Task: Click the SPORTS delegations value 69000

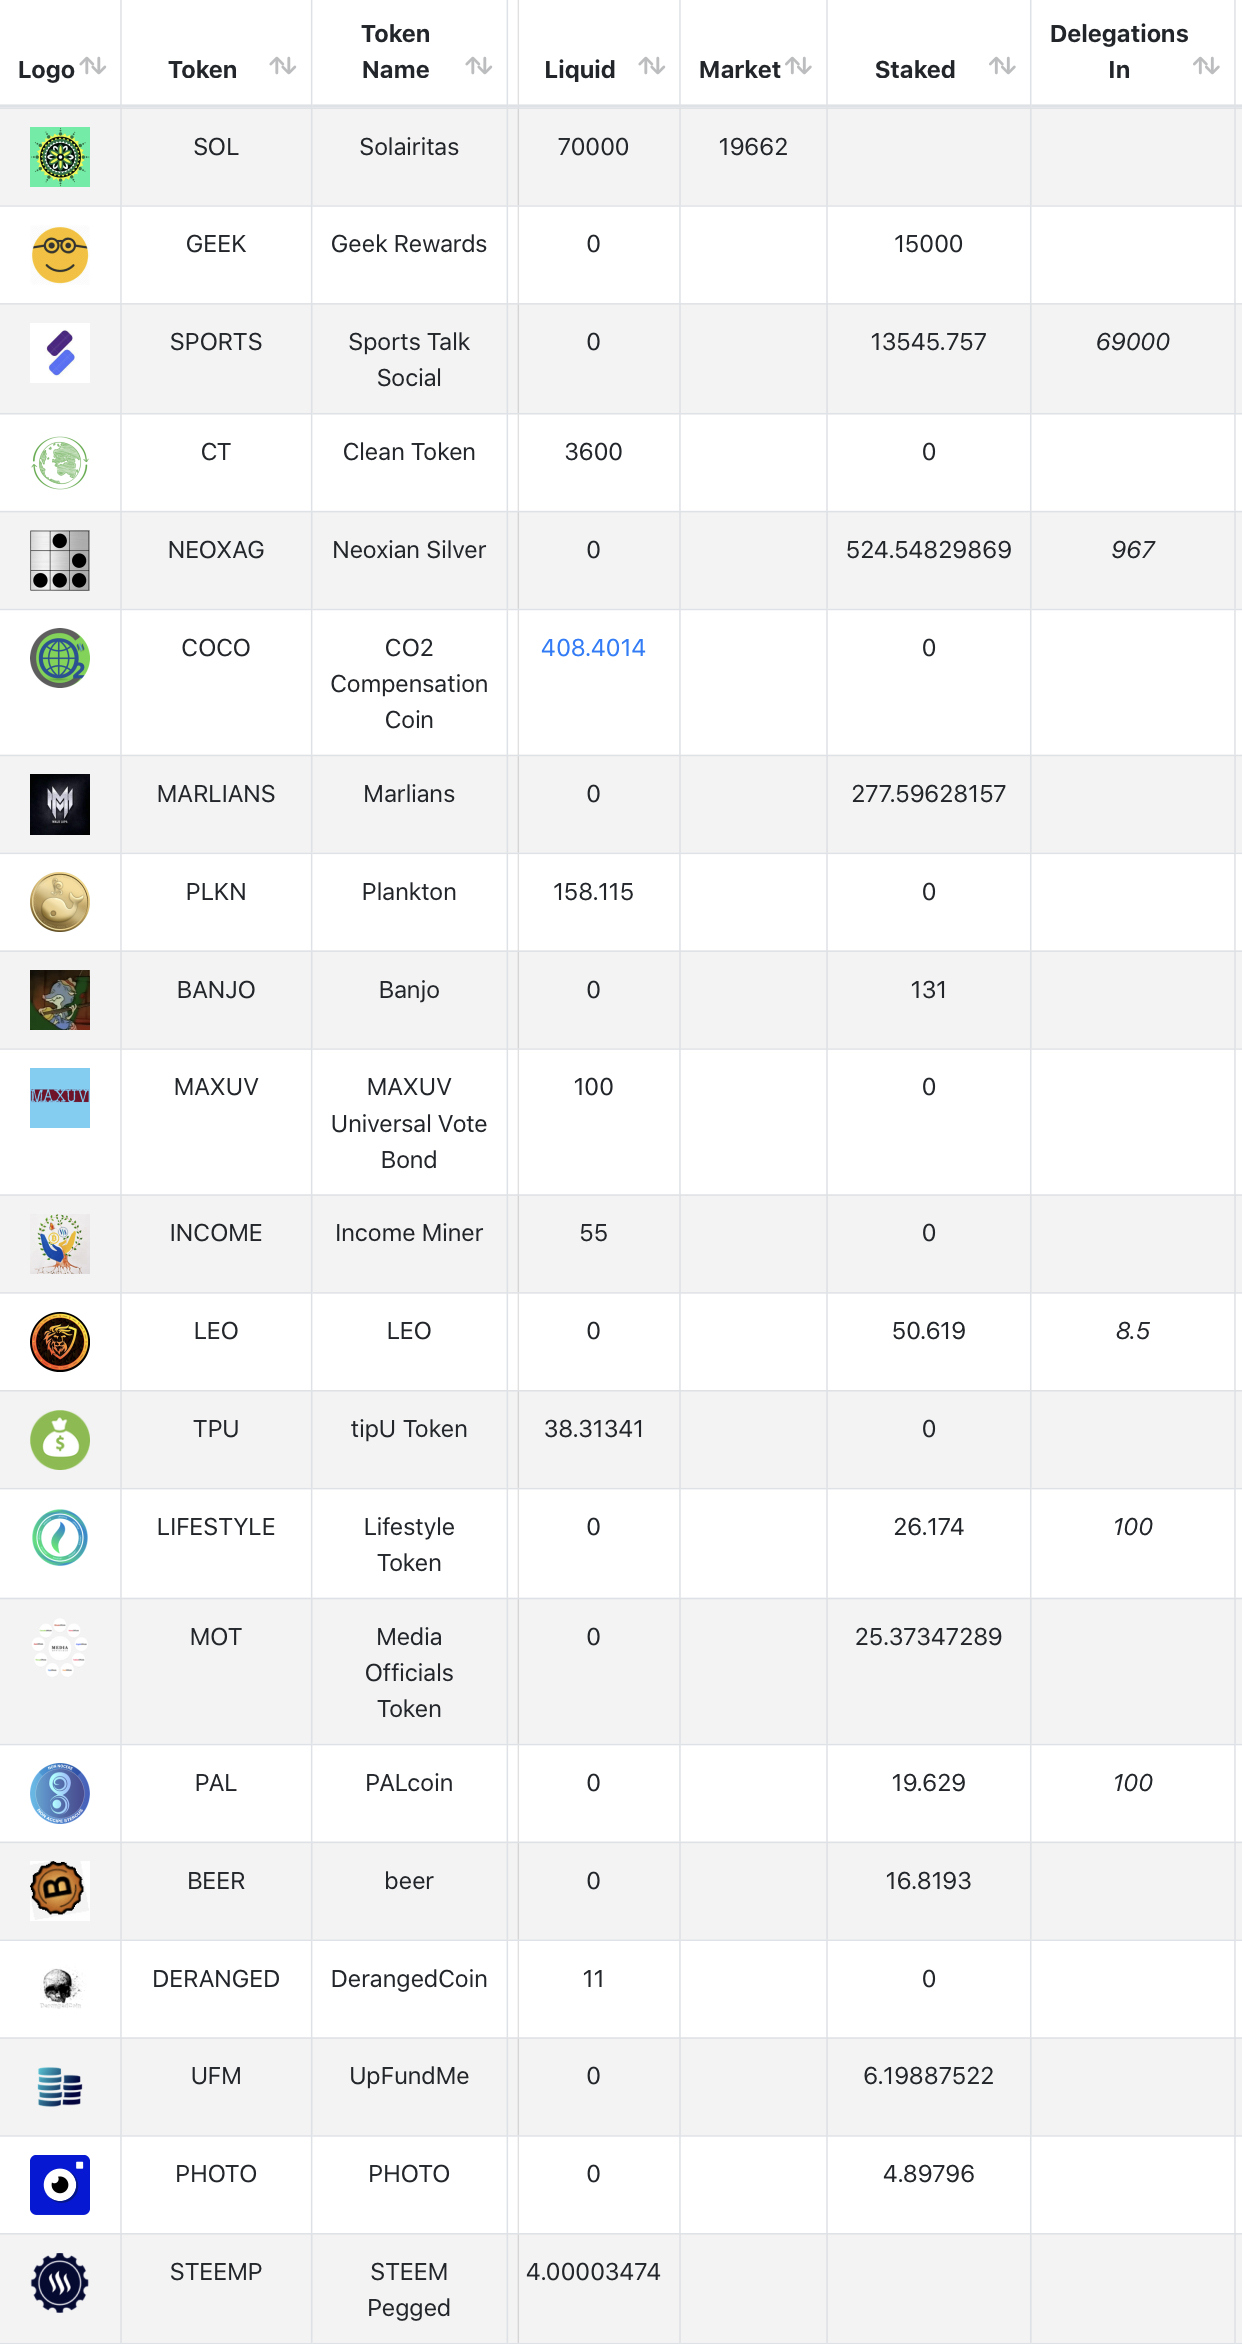Action: (1132, 342)
